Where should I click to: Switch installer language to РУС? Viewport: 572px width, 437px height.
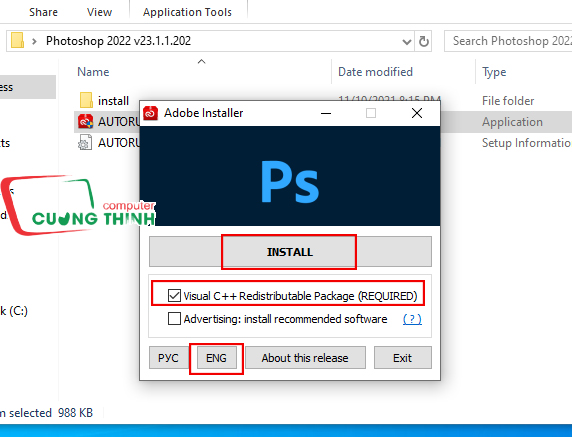tap(168, 358)
